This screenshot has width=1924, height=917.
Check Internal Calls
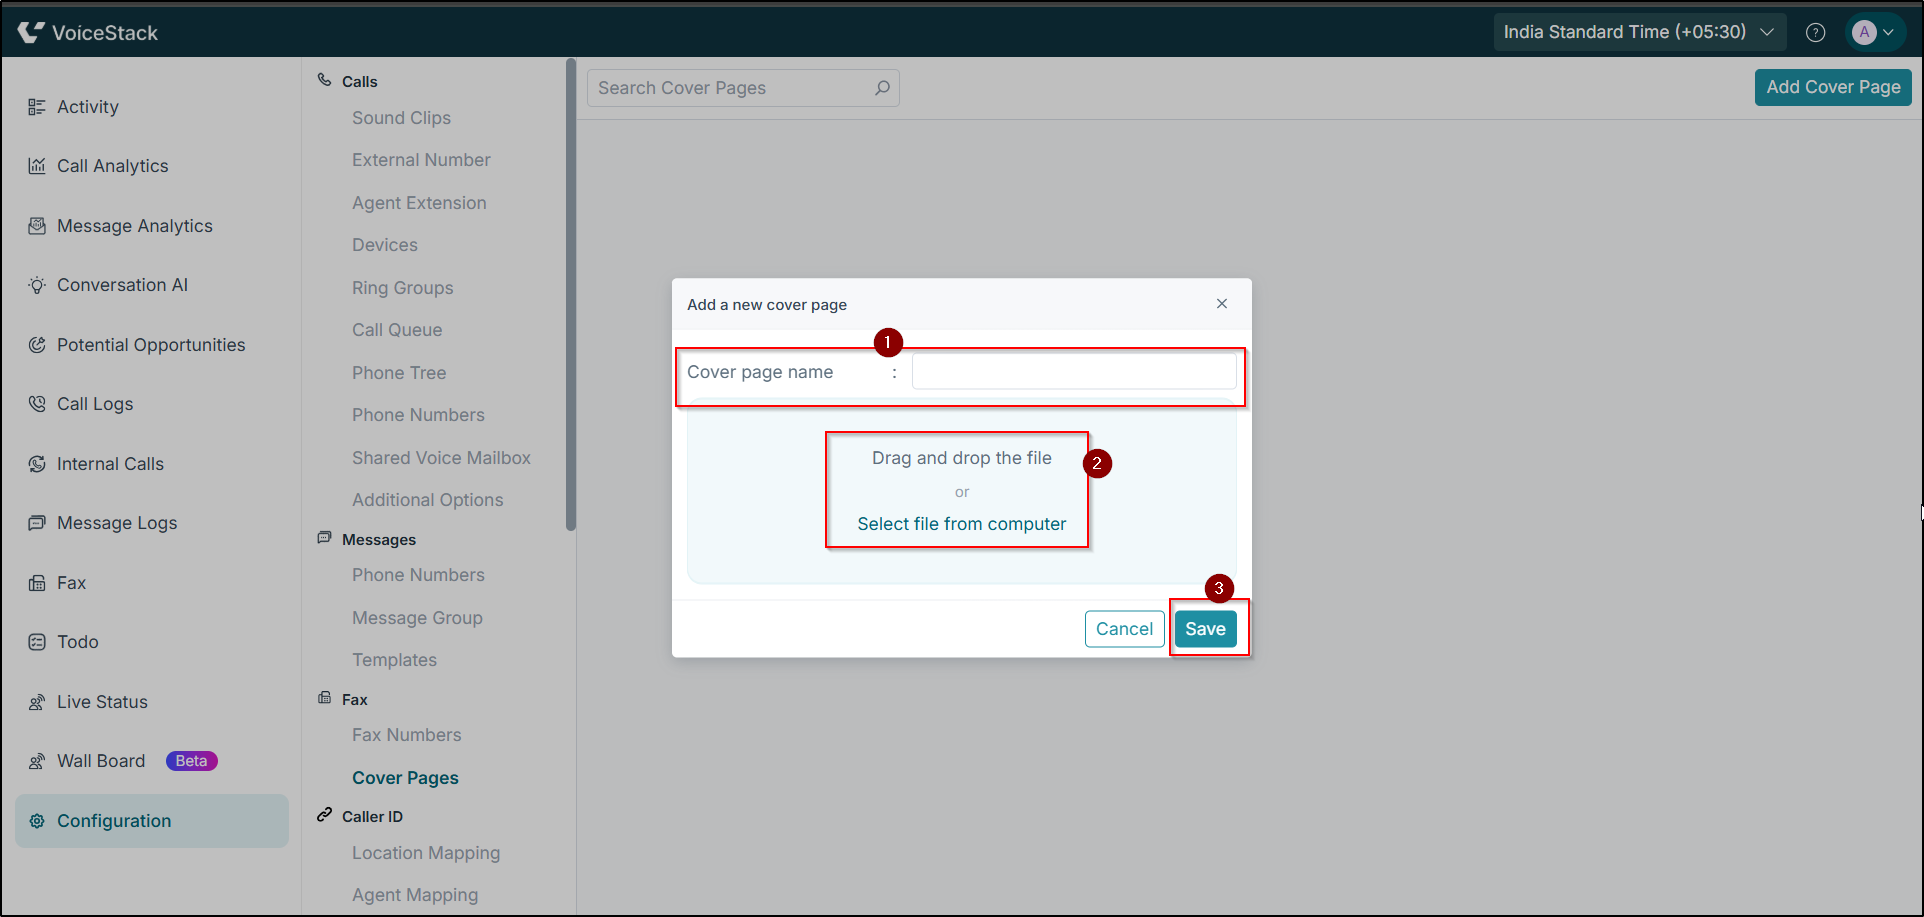click(x=109, y=463)
